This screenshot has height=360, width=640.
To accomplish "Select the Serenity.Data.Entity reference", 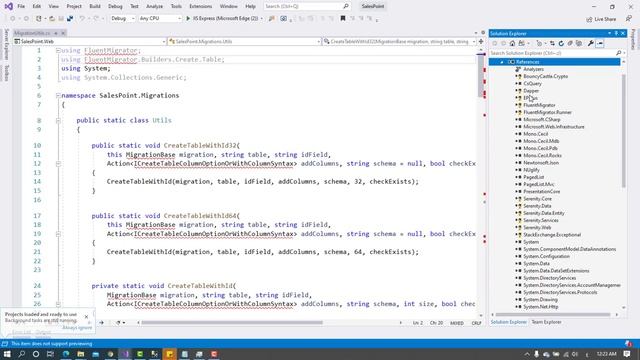I will tap(544, 213).
